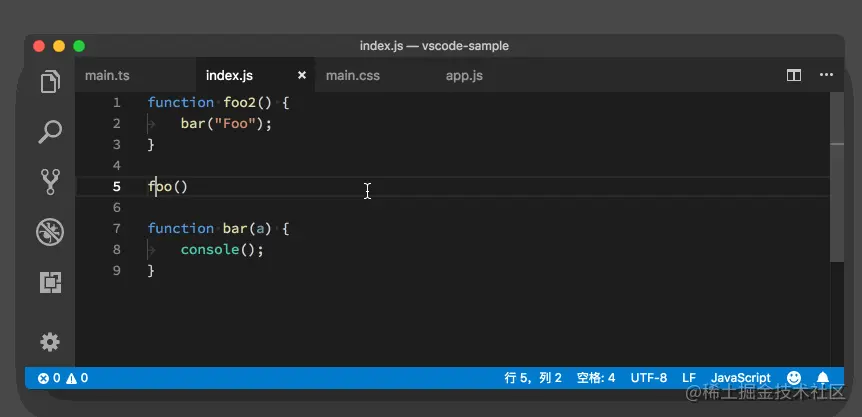Click the parameter a on line 7
The height and width of the screenshot is (417, 862).
pyautogui.click(x=261, y=229)
